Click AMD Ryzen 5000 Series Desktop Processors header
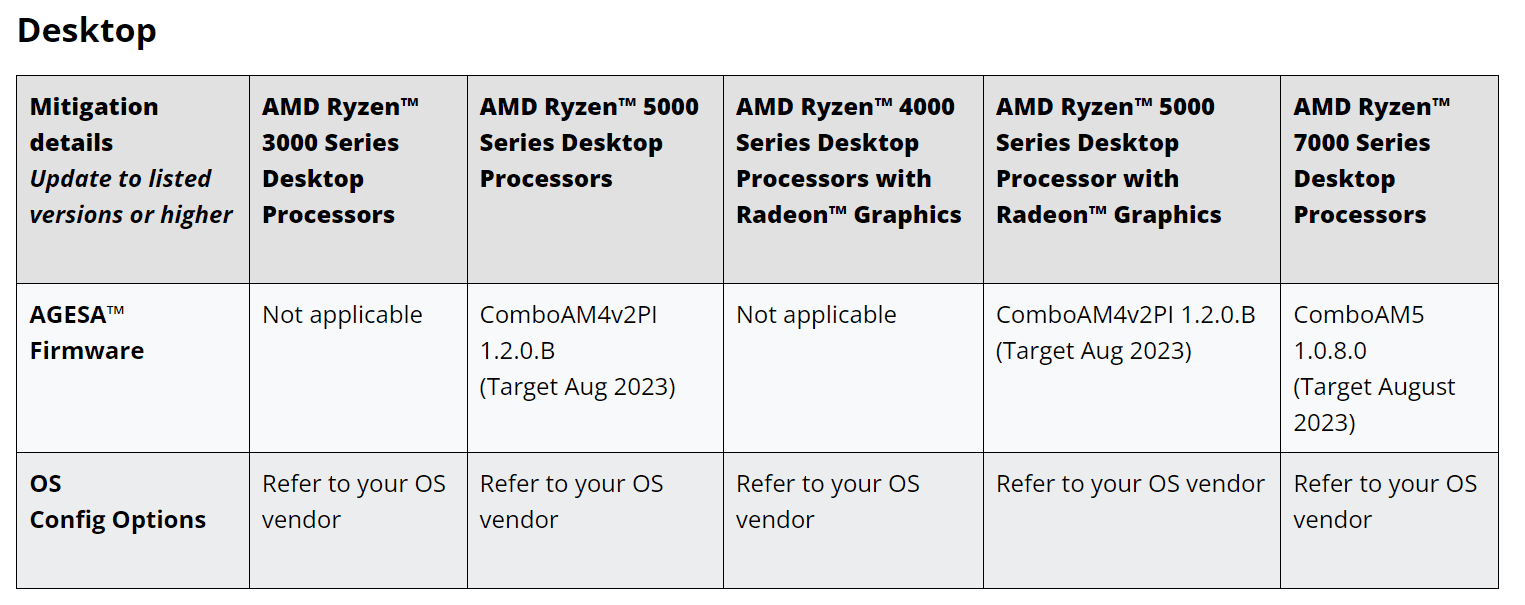The image size is (1525, 605). 589,143
